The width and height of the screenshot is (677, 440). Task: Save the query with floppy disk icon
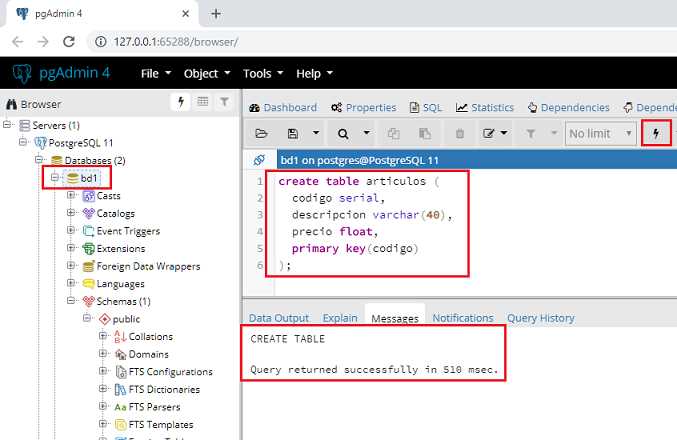tap(293, 133)
